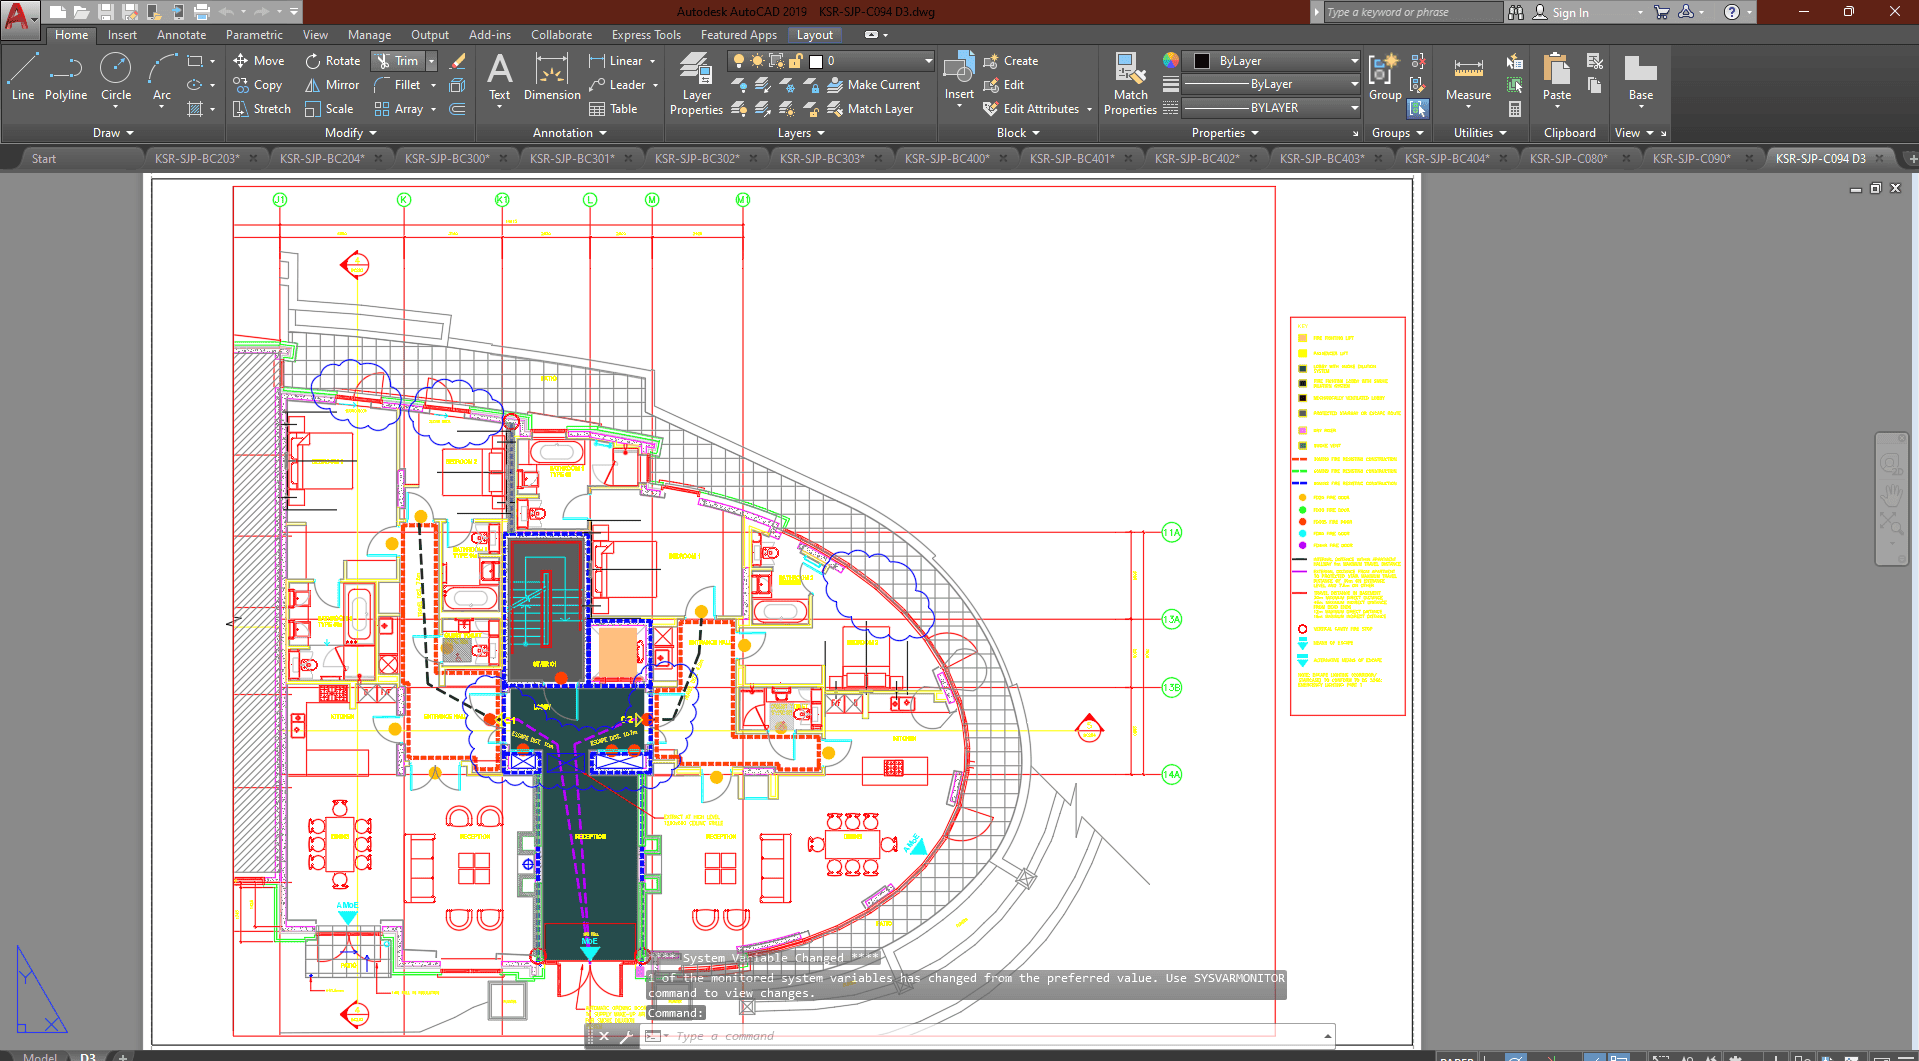Click the Quick Calculator icon
The width and height of the screenshot is (1919, 1061).
pos(1515,109)
